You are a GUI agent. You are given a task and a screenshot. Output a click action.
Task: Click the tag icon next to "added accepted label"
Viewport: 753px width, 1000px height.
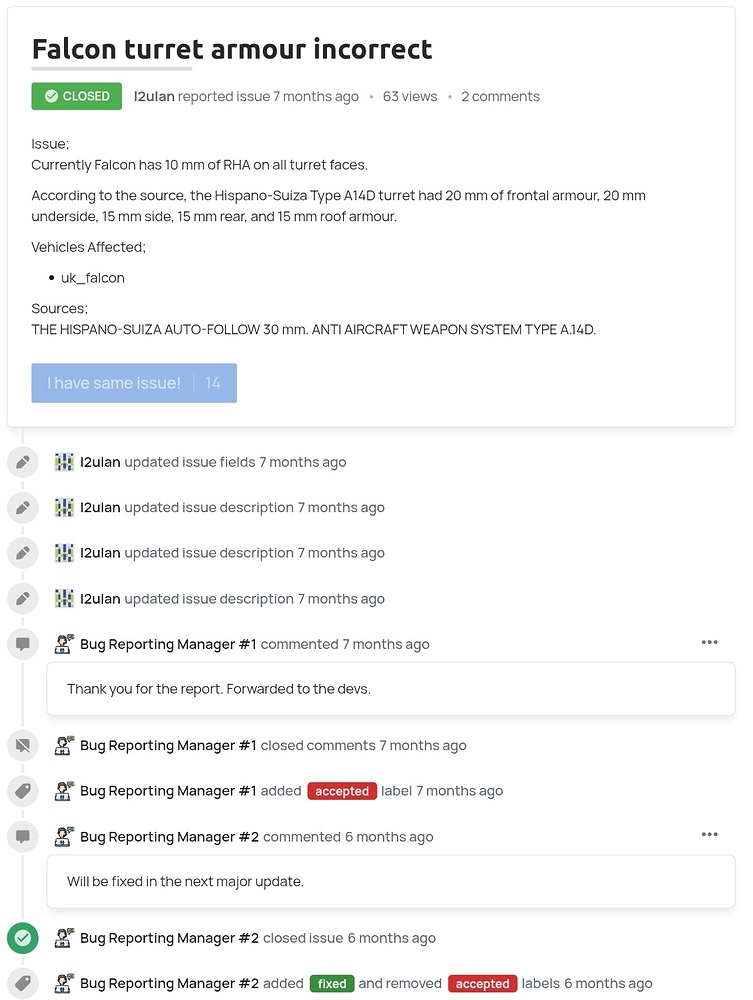coord(22,790)
